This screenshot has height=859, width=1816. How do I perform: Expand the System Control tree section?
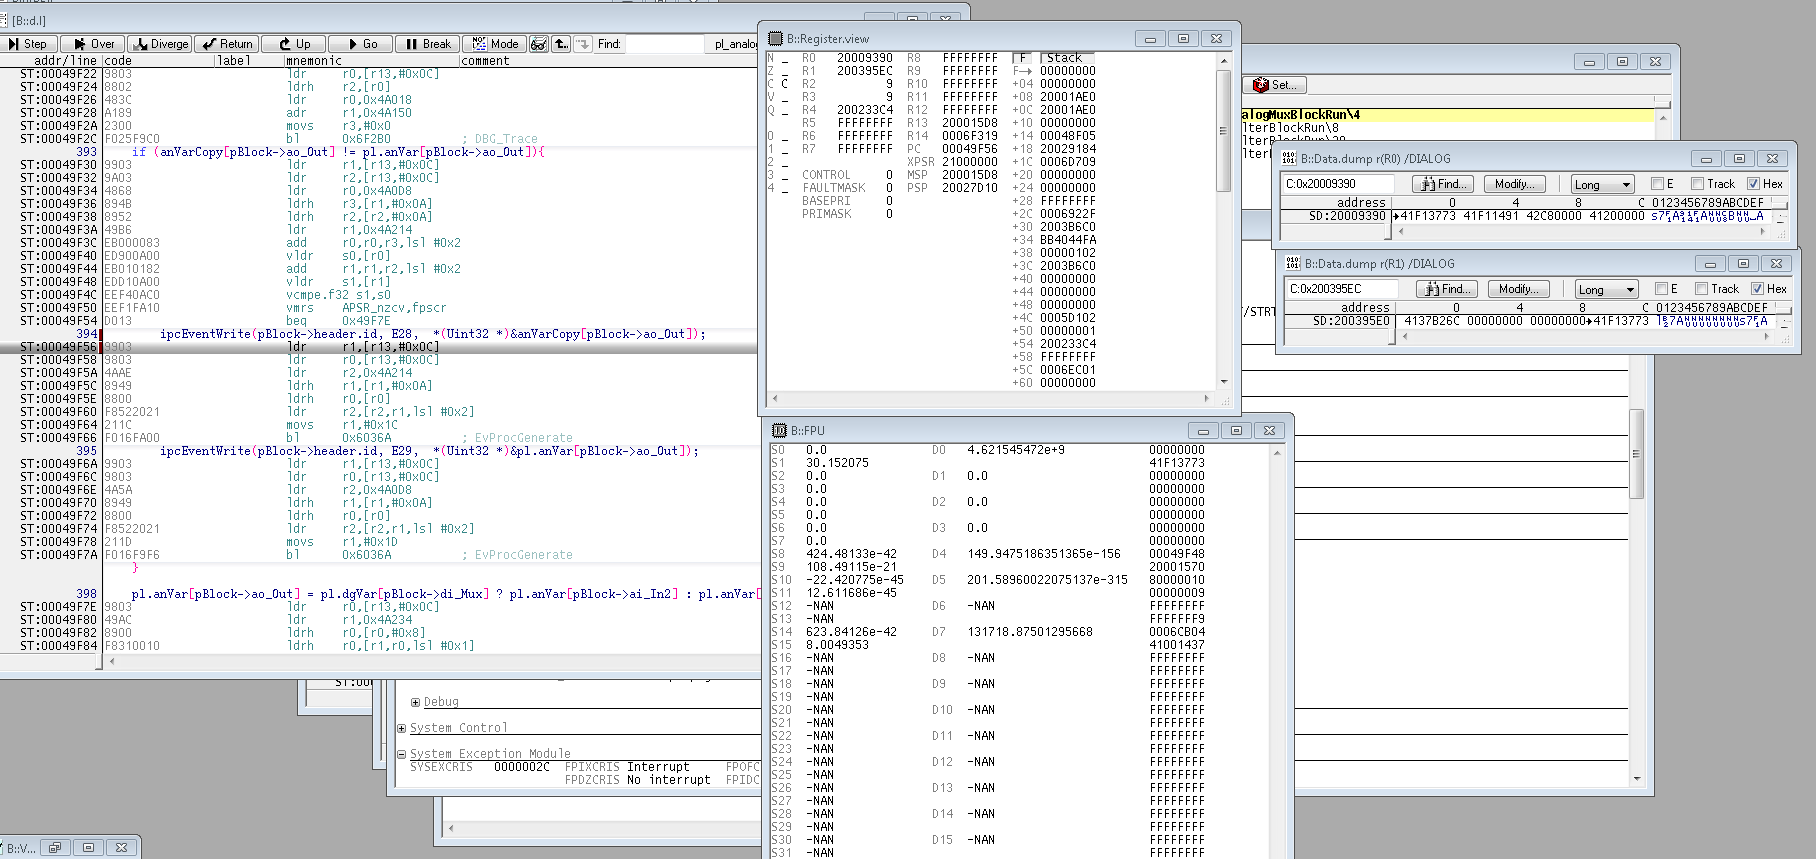click(402, 728)
